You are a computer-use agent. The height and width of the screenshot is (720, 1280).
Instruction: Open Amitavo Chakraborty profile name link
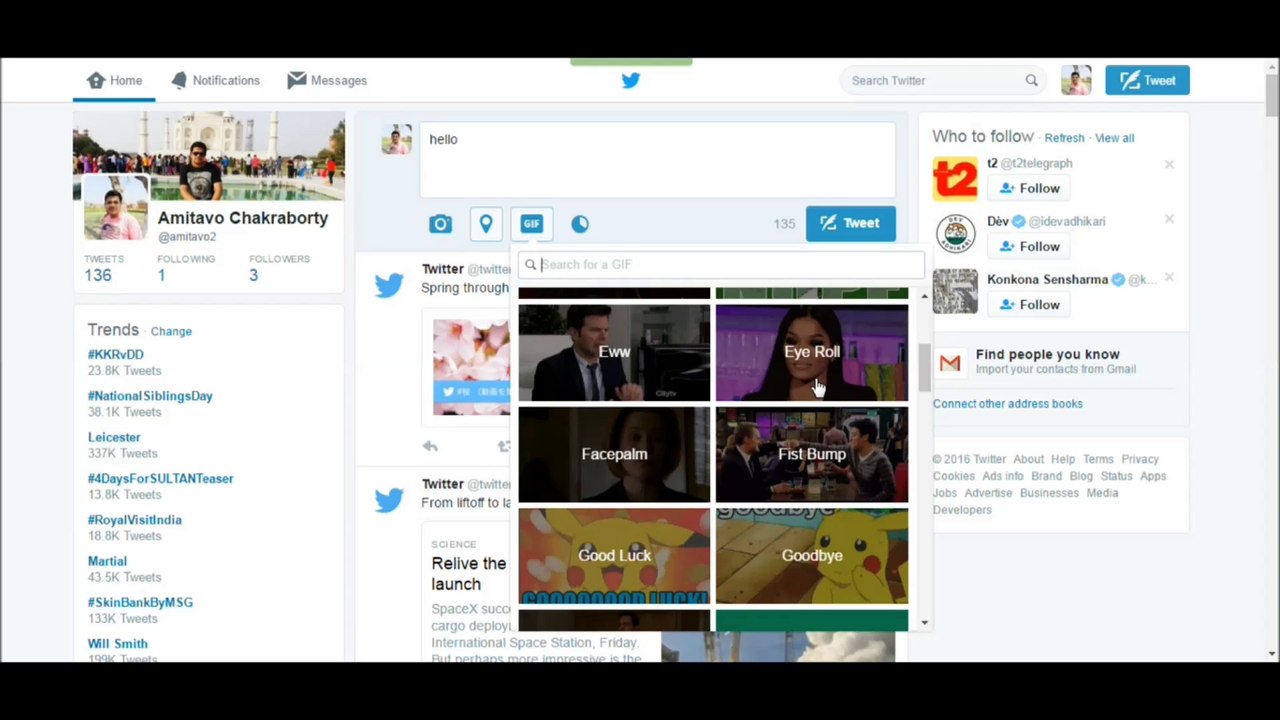pos(243,218)
